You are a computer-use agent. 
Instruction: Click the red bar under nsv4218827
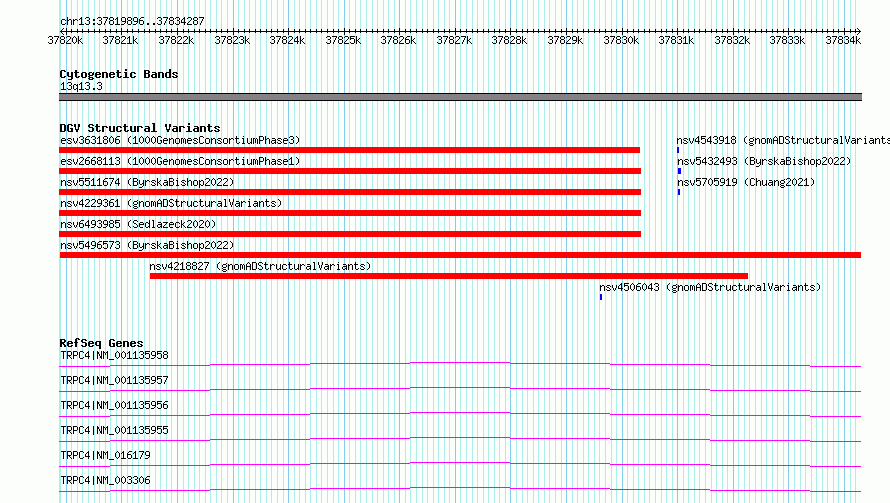tap(449, 276)
